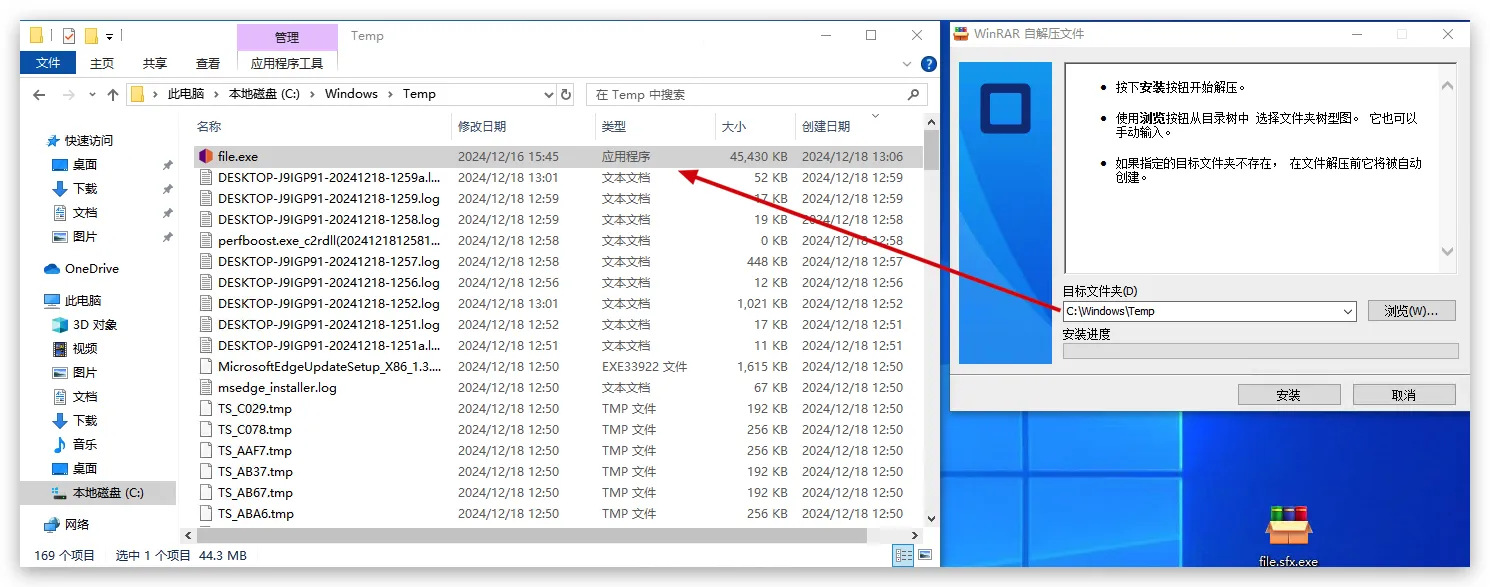Click the 浏览(W)... button
Screen dimensions: 1490x587
point(1411,311)
